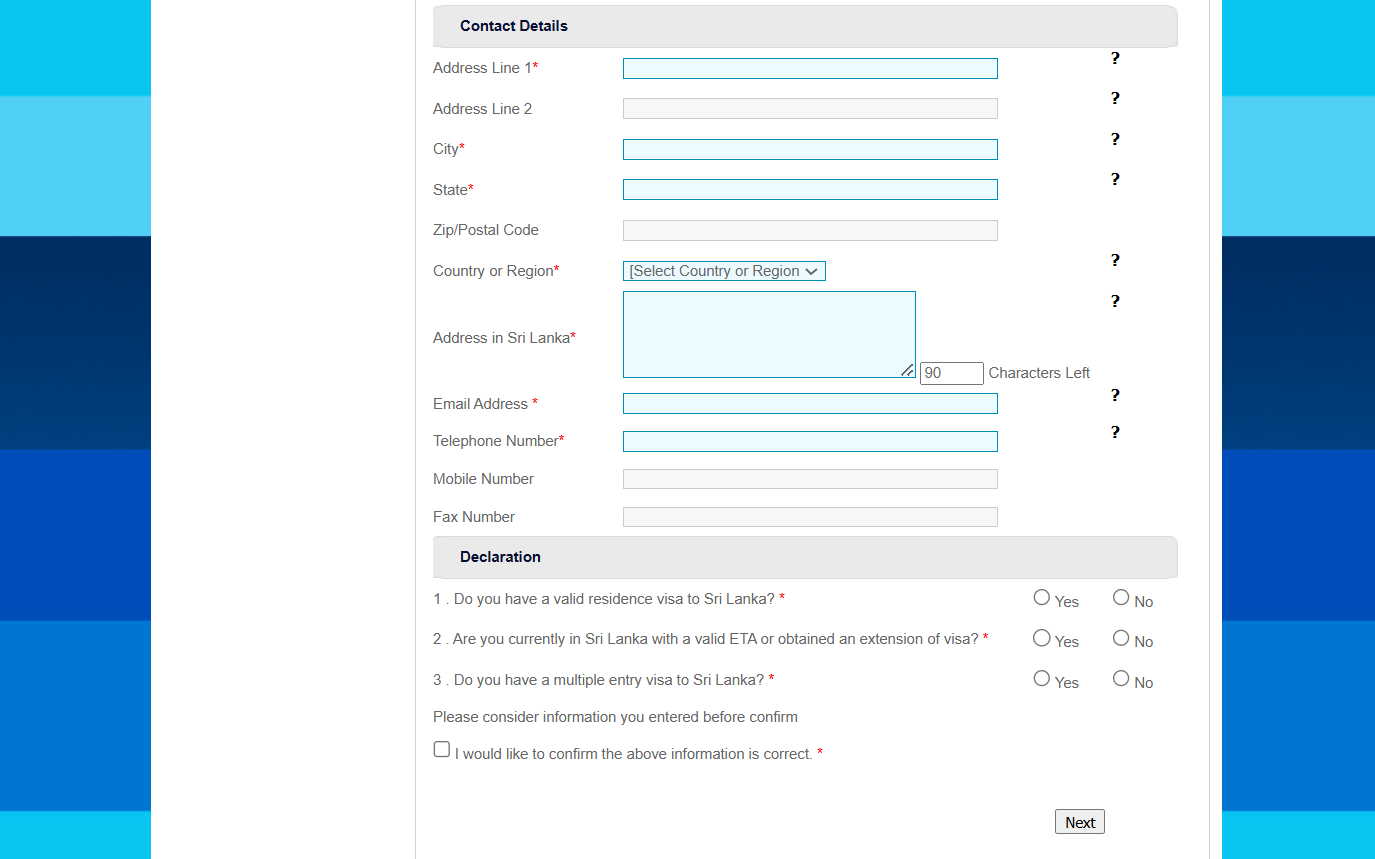Click help icon for Address Line 1
The height and width of the screenshot is (859, 1375).
pos(1115,59)
